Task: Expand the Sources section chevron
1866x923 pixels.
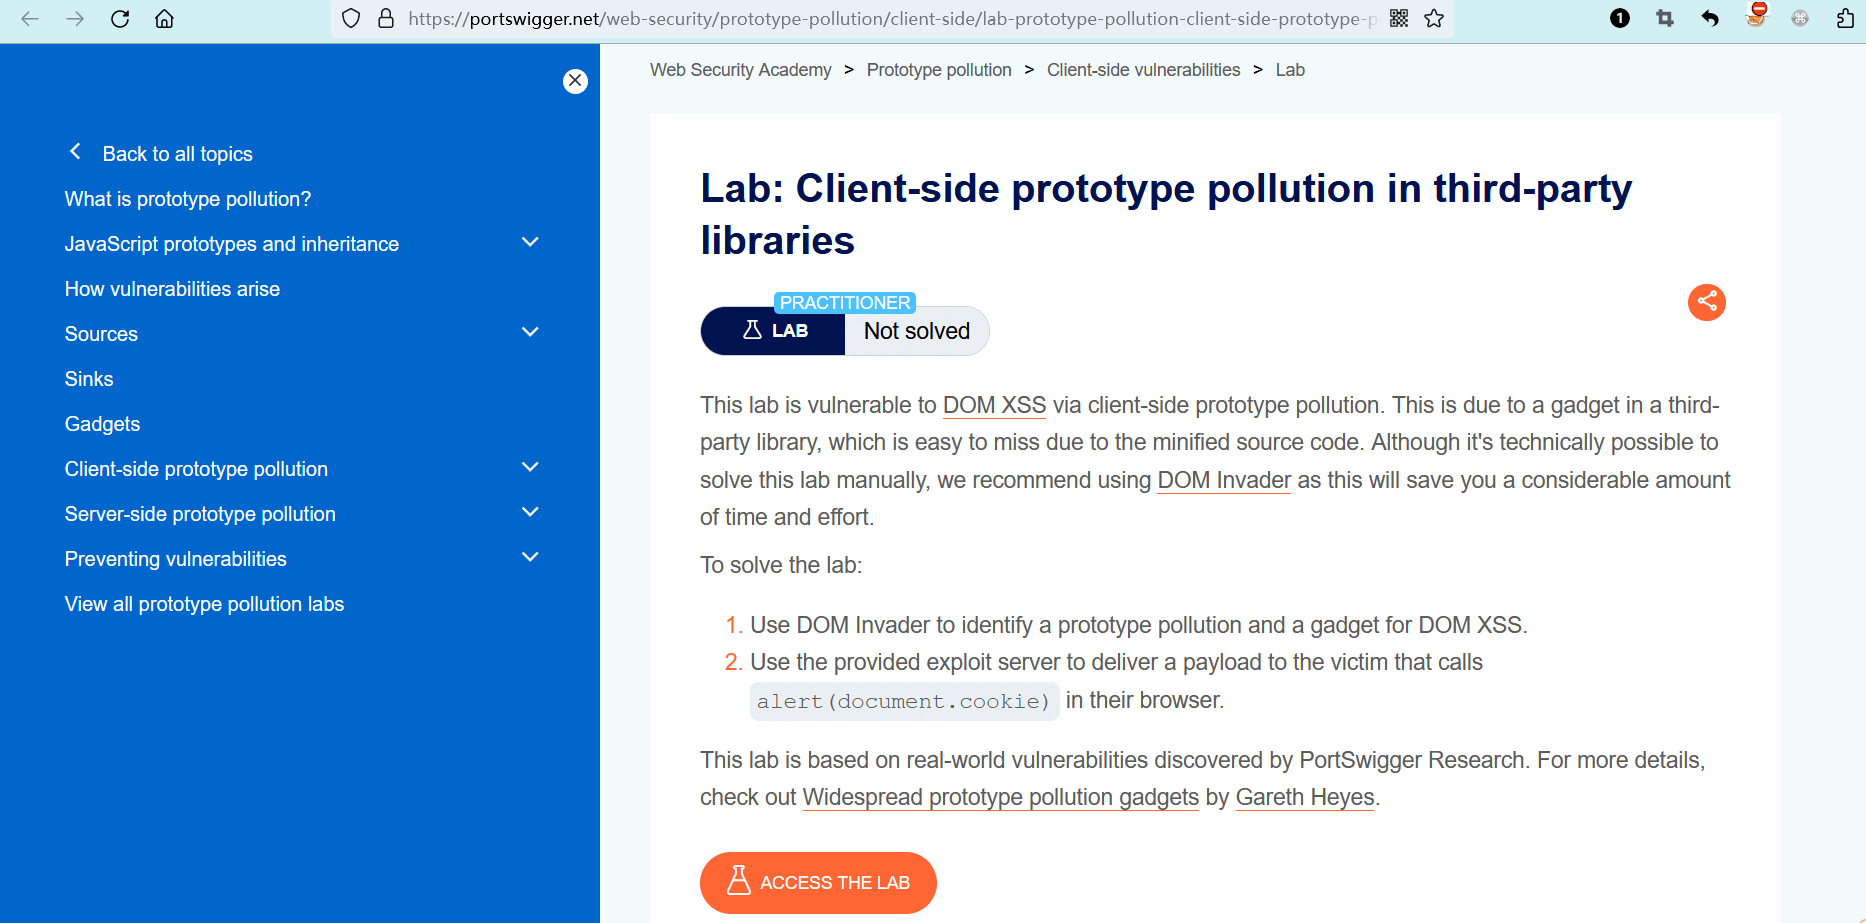Action: click(x=530, y=333)
